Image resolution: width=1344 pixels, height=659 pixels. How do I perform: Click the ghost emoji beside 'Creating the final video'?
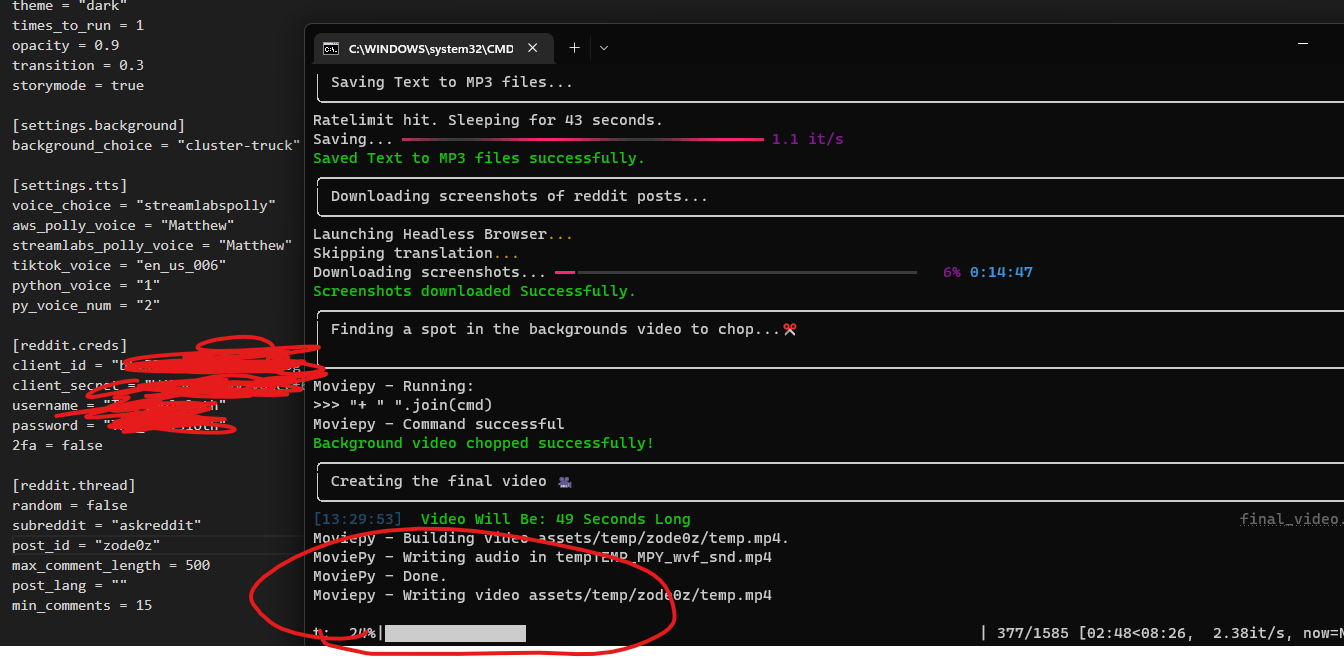tap(564, 481)
